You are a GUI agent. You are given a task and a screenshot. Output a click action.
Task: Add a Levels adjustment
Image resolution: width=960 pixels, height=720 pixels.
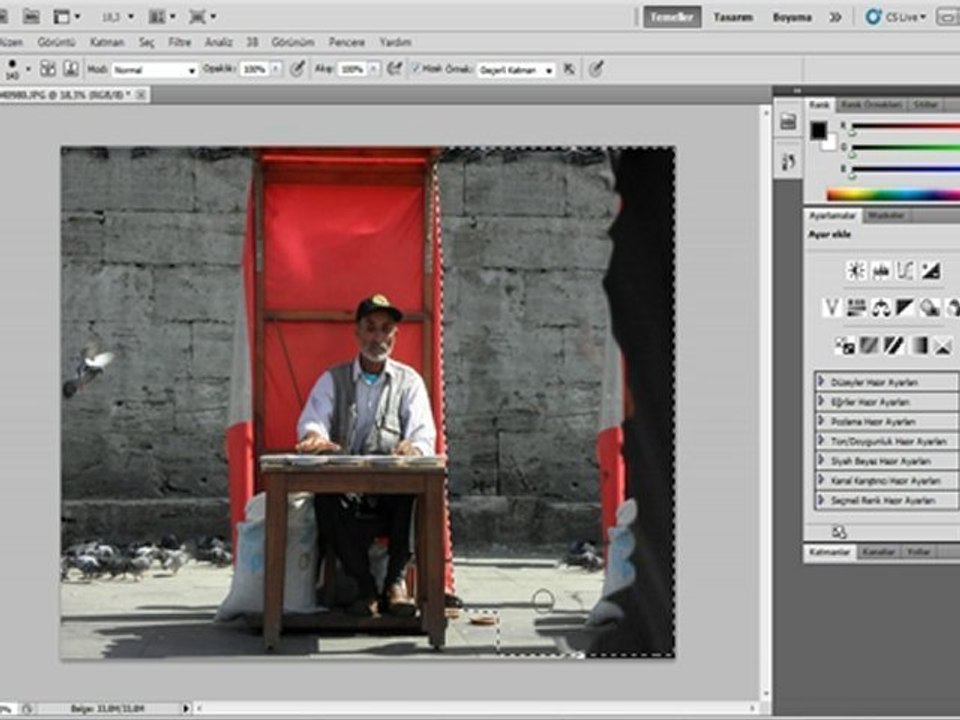880,270
